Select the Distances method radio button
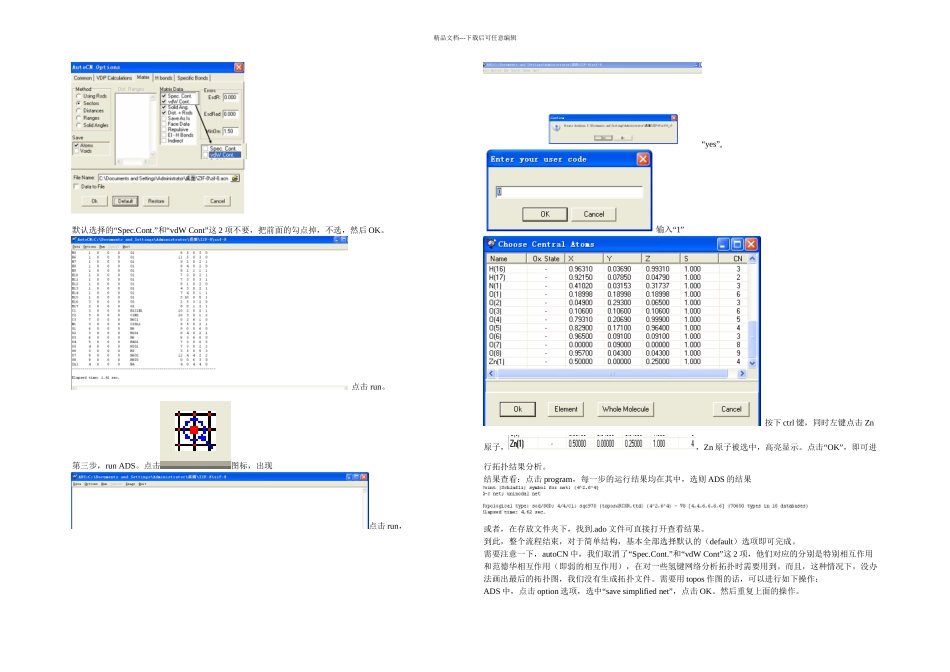Screen dimensions: 950x672 point(78,111)
